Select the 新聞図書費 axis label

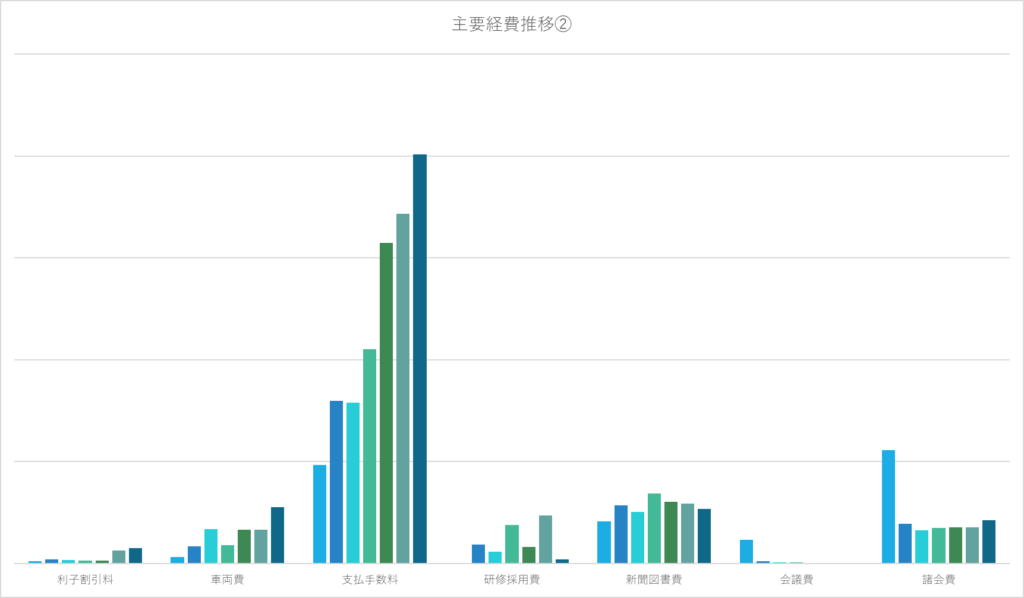[654, 579]
